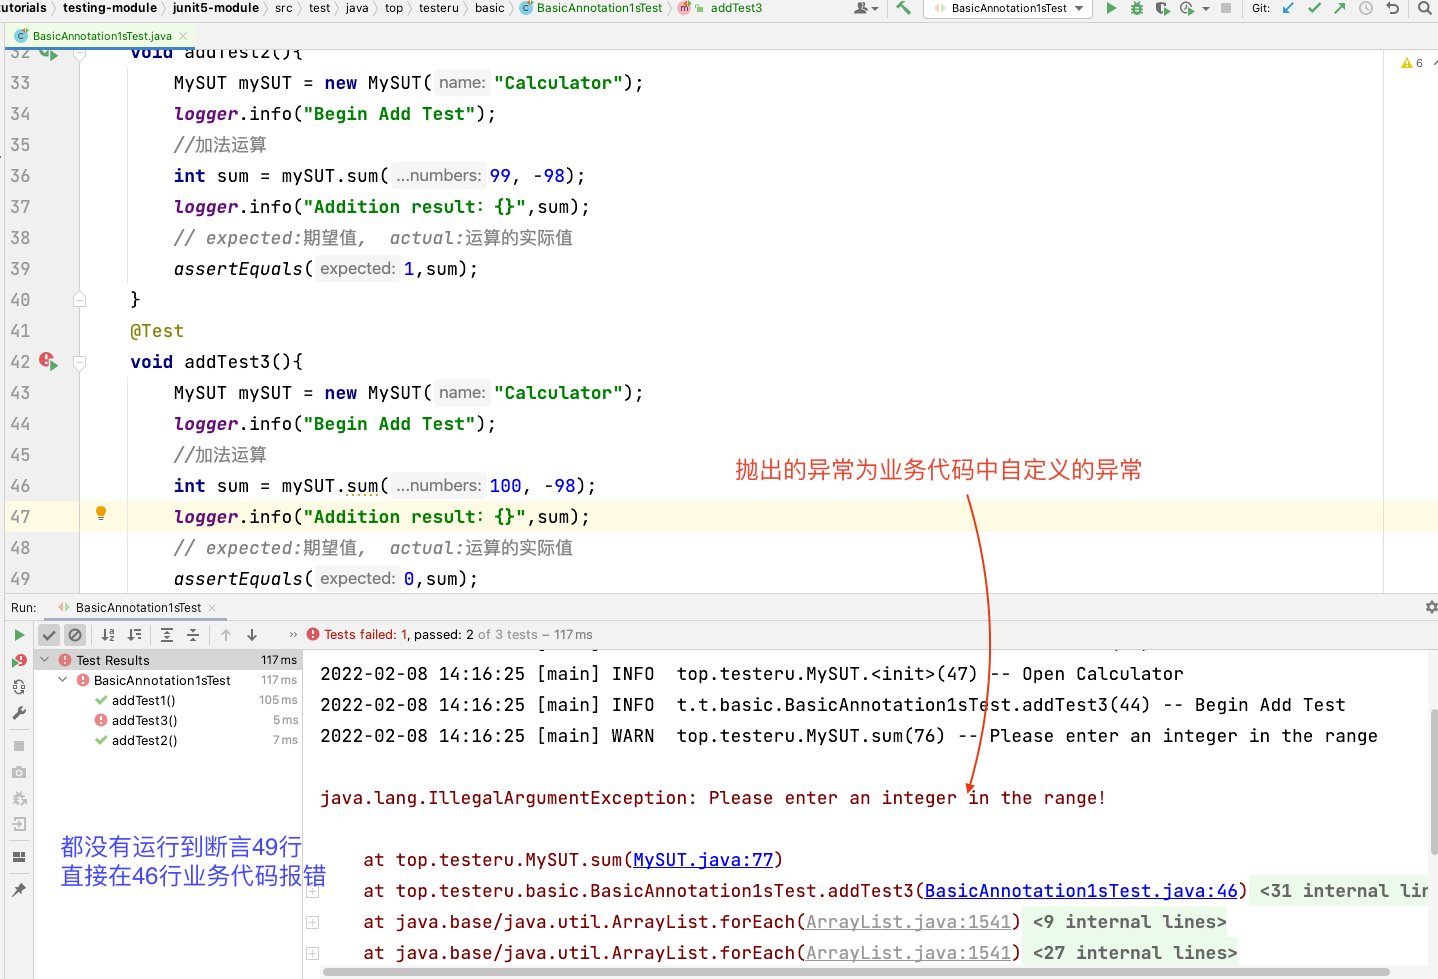Run BasicAnnotation1sTest from top toolbar
This screenshot has height=979, width=1438.
tap(1111, 8)
